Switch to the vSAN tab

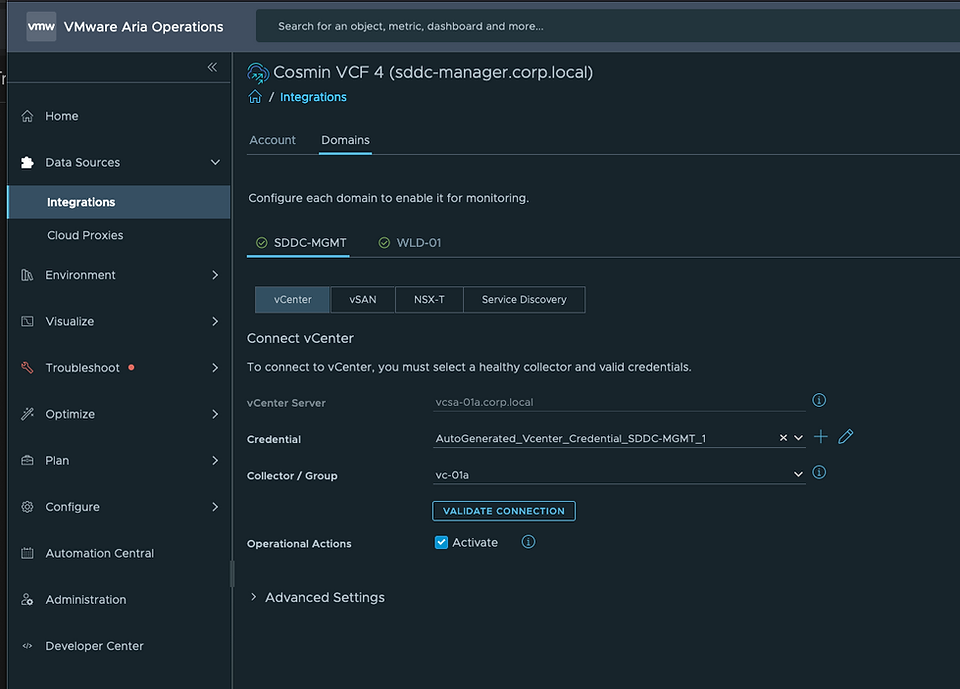click(x=363, y=299)
